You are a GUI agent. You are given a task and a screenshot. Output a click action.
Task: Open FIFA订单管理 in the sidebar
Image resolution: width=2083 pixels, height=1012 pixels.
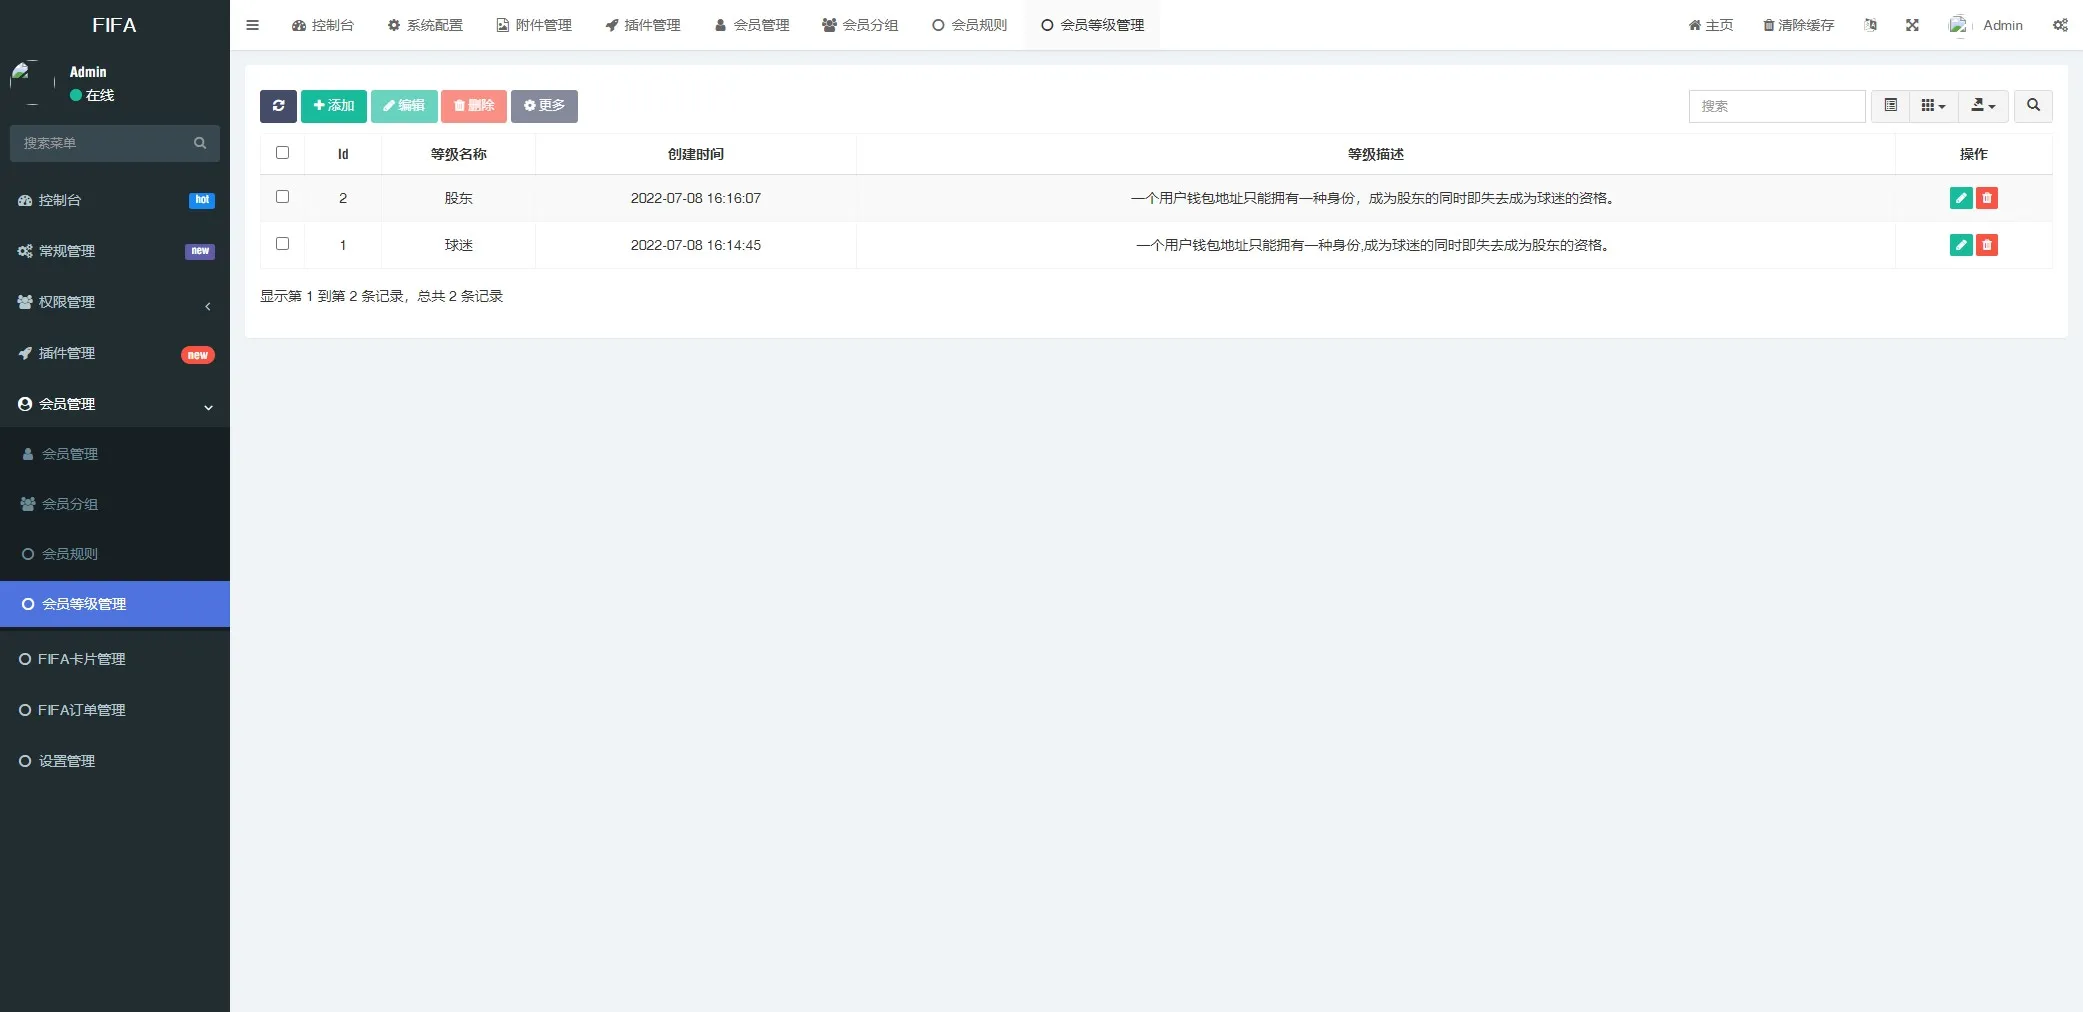[115, 710]
